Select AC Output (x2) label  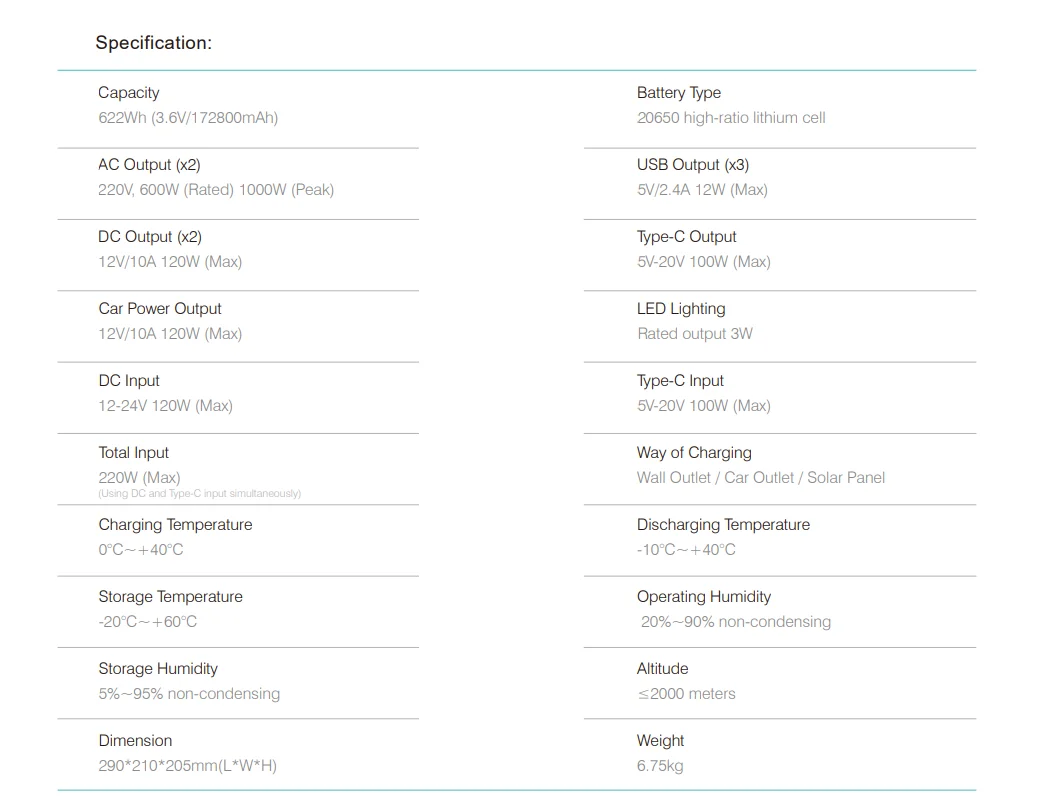[149, 165]
